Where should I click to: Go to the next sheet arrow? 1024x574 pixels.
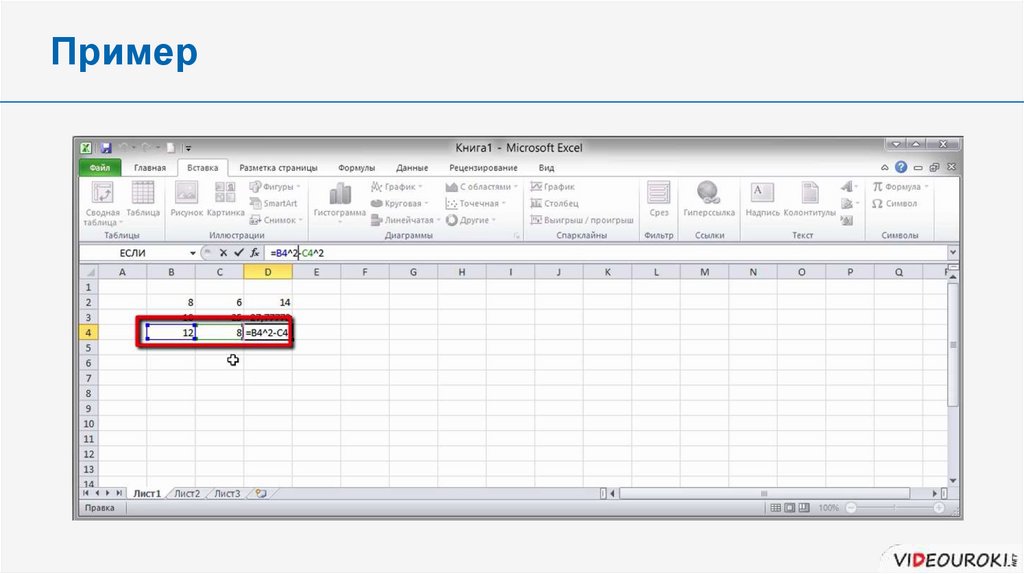[x=108, y=494]
